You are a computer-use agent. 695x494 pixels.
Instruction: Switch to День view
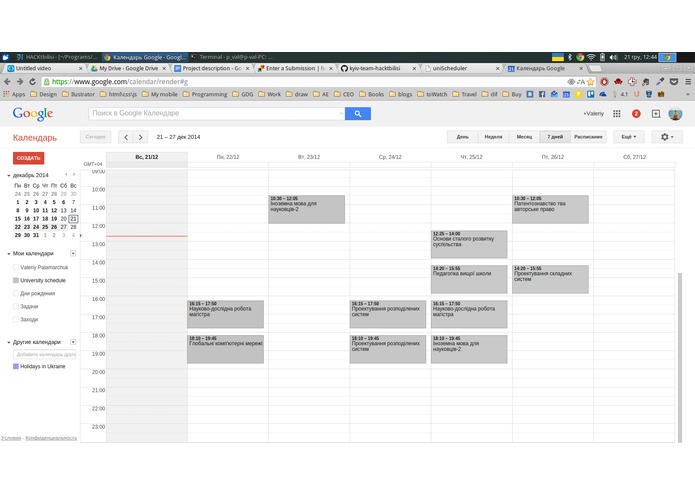pos(462,137)
